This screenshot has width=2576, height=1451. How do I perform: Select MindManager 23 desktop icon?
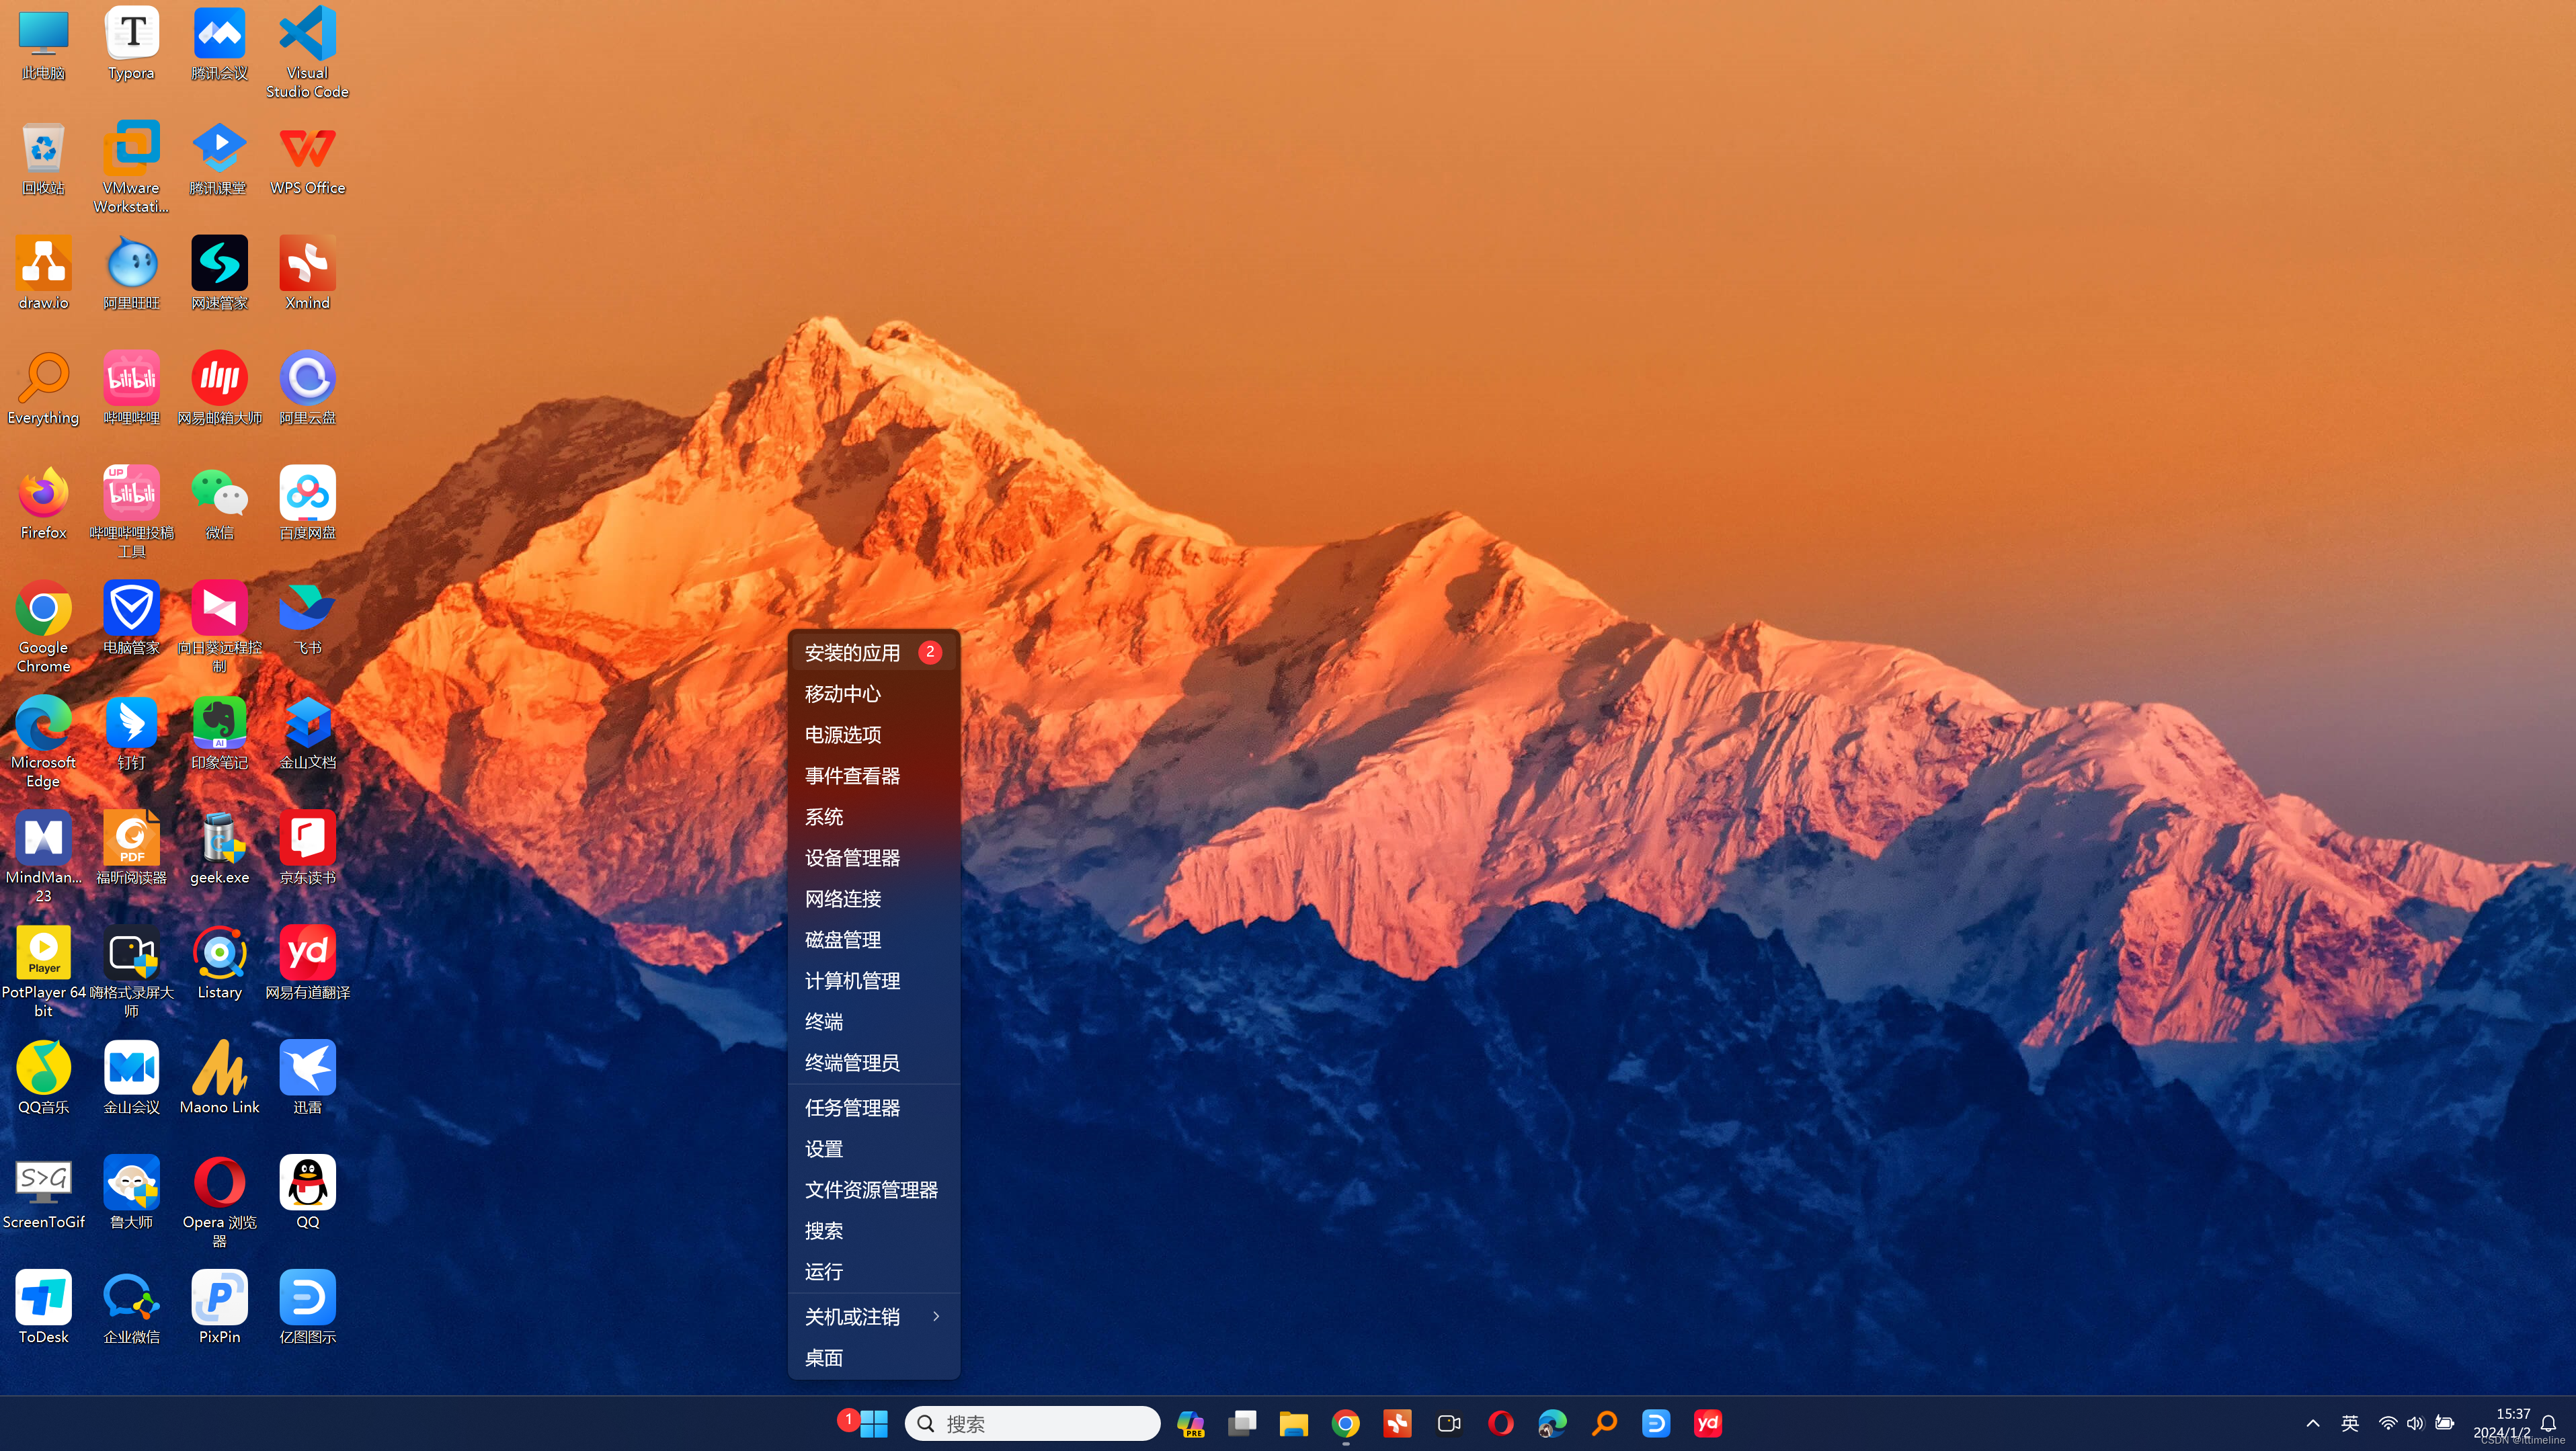coord(43,857)
